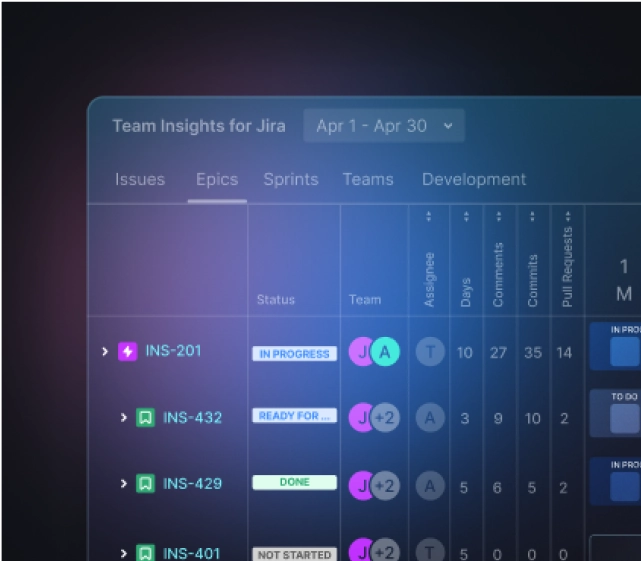Click the IN PROGRESS timeline block in INS-429 row
The width and height of the screenshot is (641, 561).
615,481
